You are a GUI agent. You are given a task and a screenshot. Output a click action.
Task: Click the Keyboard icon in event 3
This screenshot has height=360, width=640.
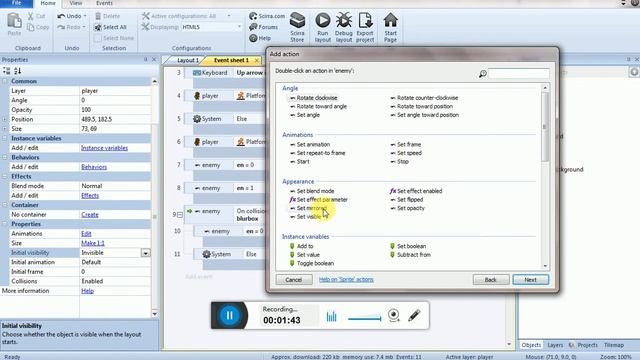coord(197,73)
